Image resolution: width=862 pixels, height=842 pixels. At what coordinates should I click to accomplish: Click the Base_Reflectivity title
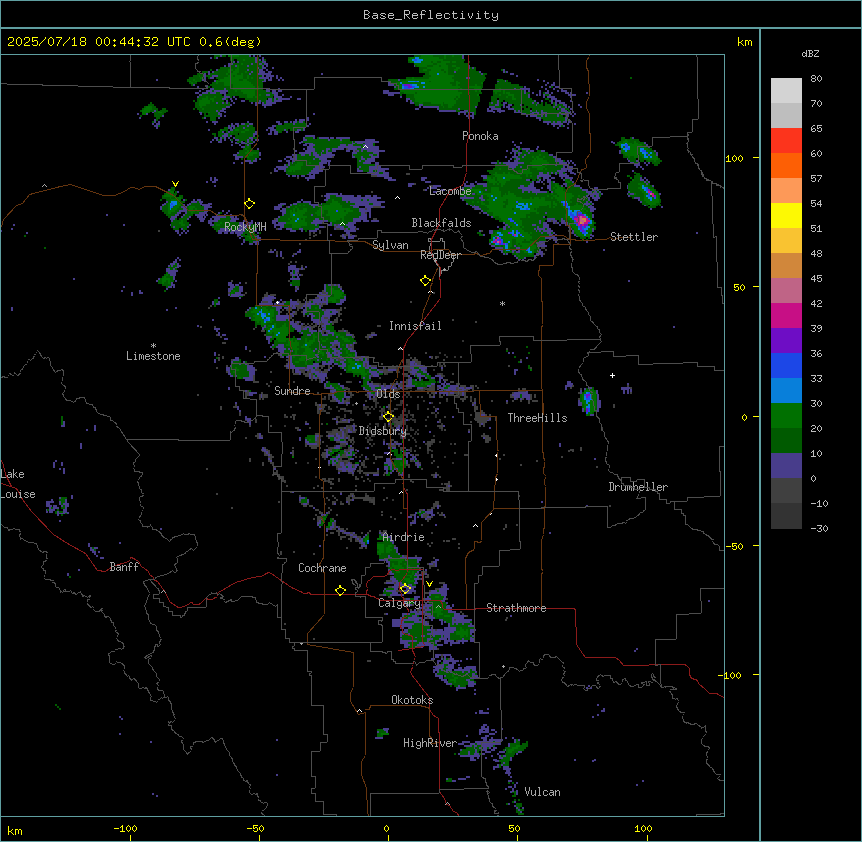tap(431, 15)
